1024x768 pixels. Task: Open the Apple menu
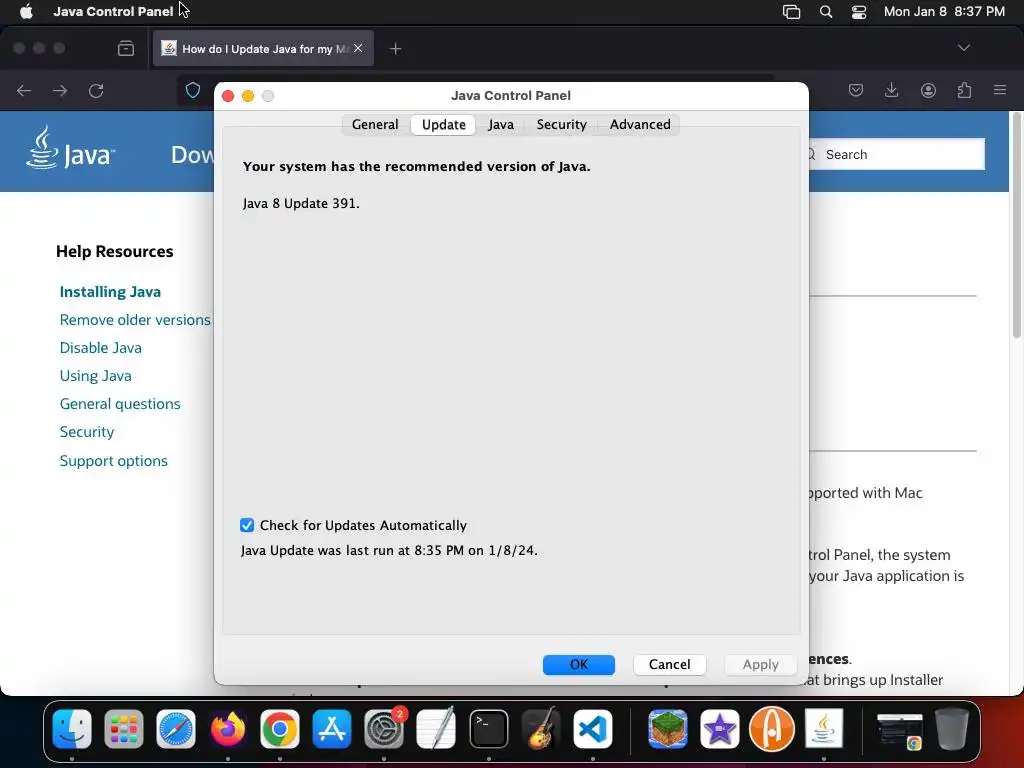click(26, 11)
